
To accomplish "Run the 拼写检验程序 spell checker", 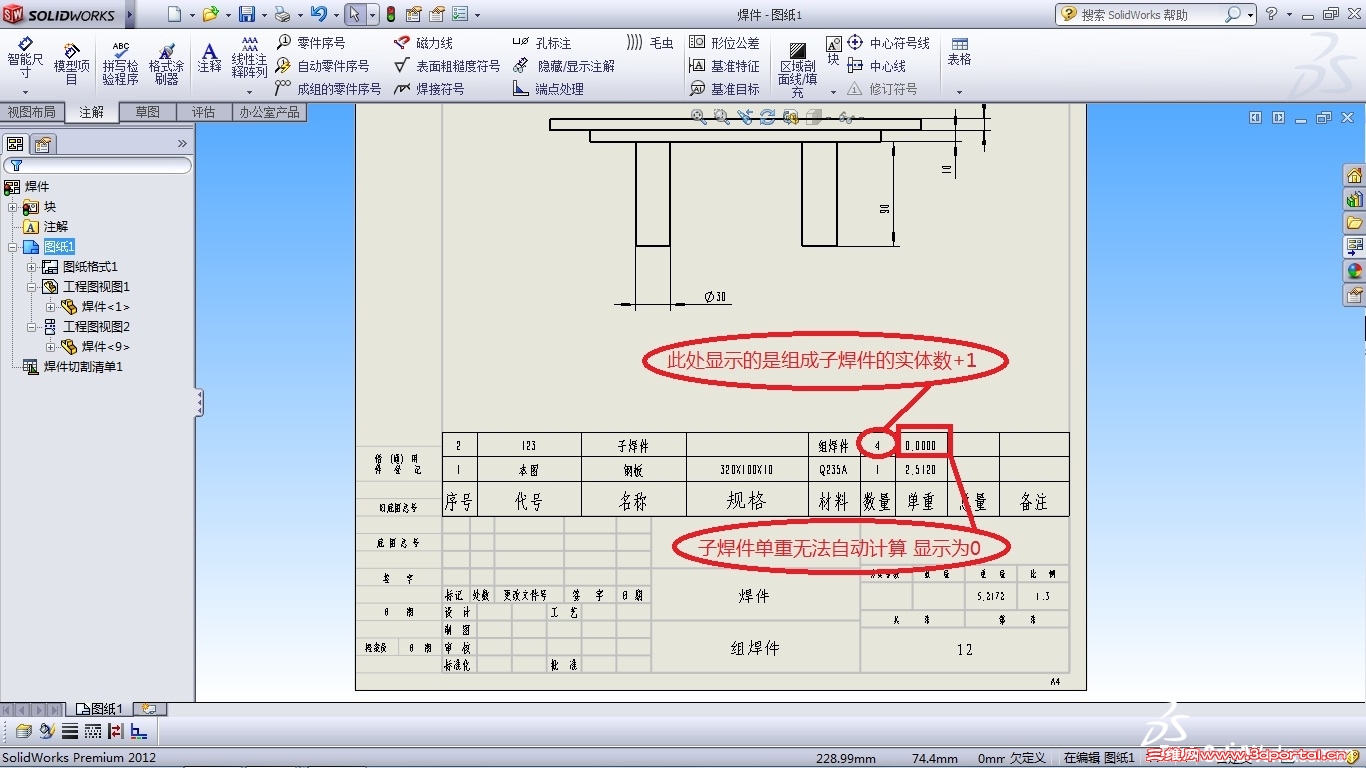I will point(120,63).
